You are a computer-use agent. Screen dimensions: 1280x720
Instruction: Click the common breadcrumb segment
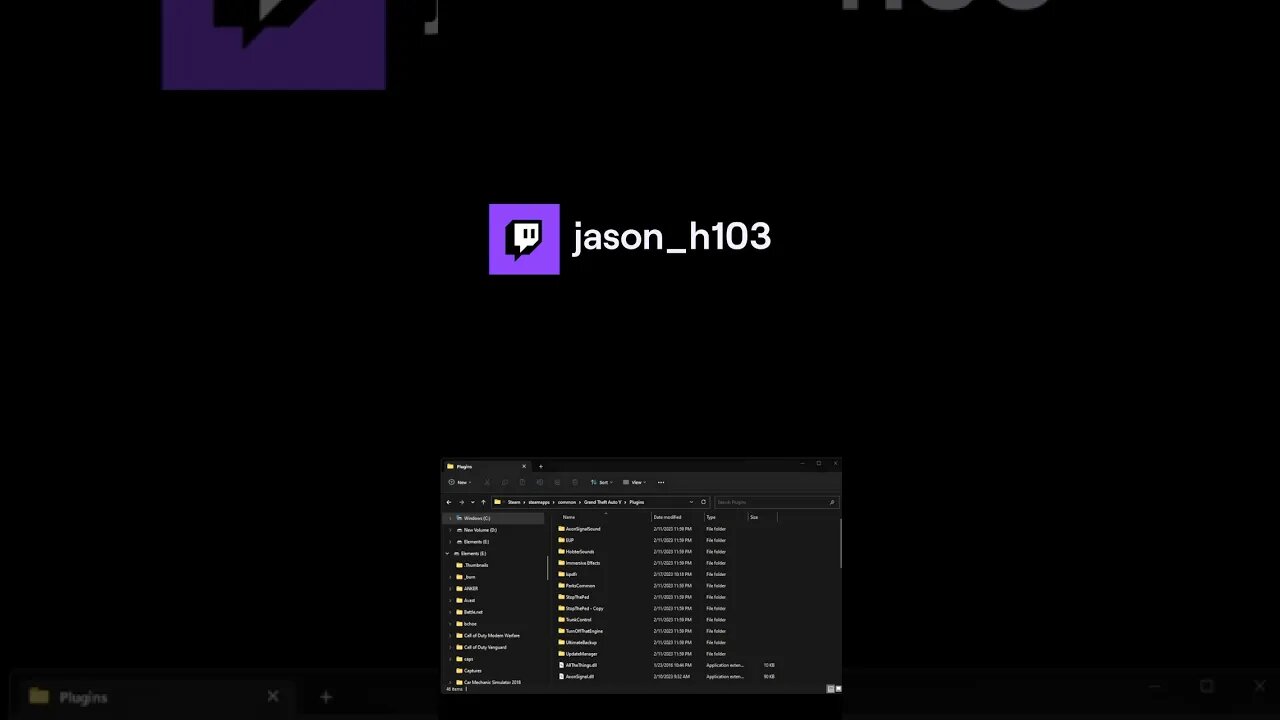click(x=567, y=502)
